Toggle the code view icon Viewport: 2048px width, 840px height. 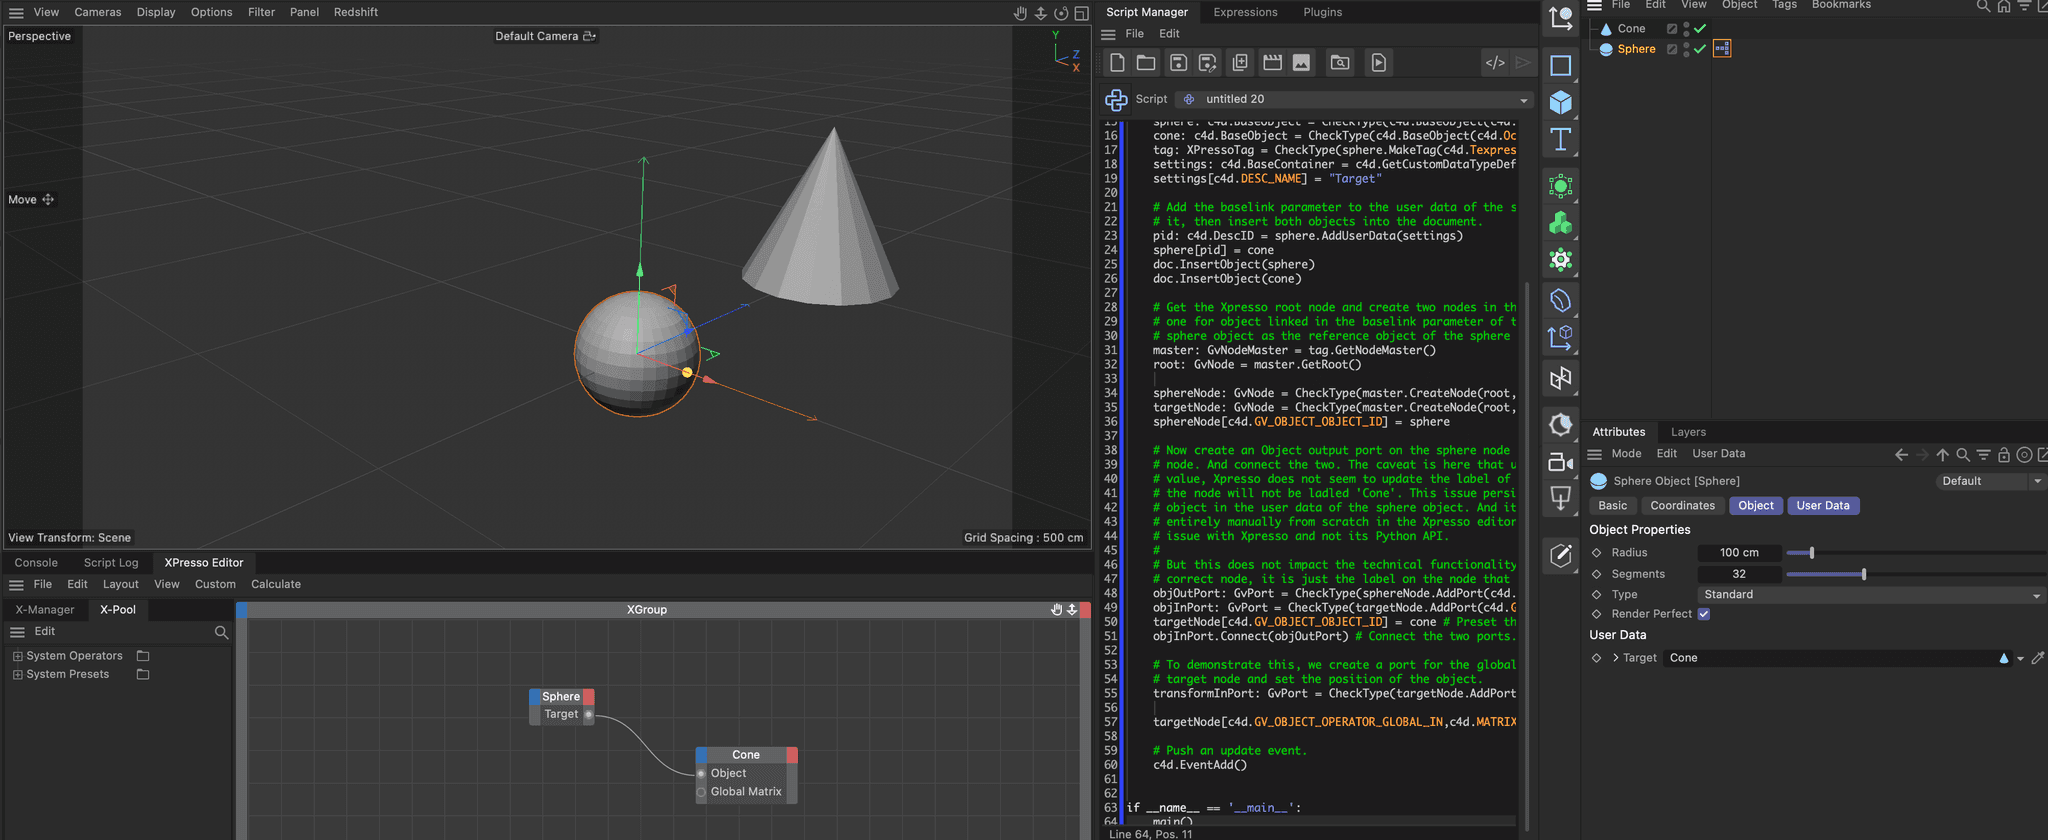pos(1495,63)
